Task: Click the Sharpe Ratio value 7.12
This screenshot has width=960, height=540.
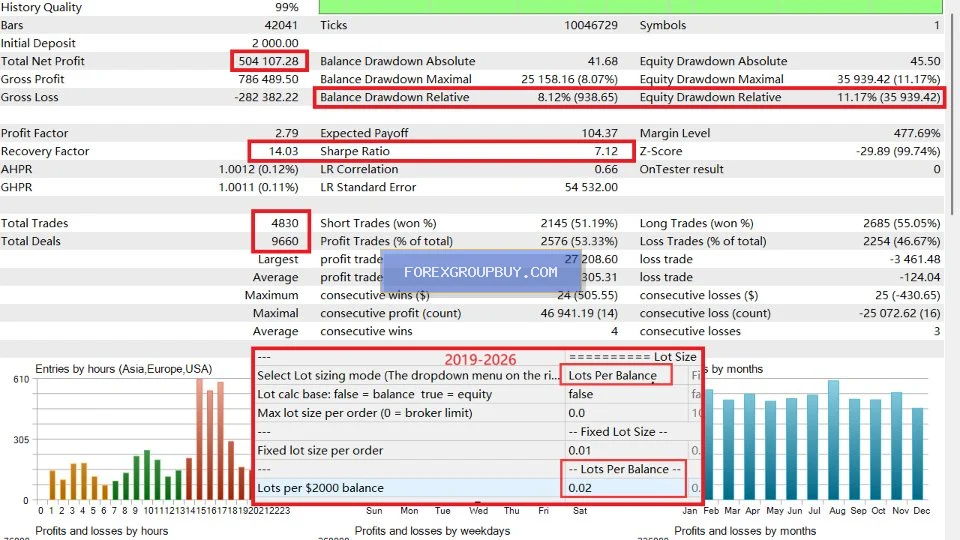Action: click(606, 151)
